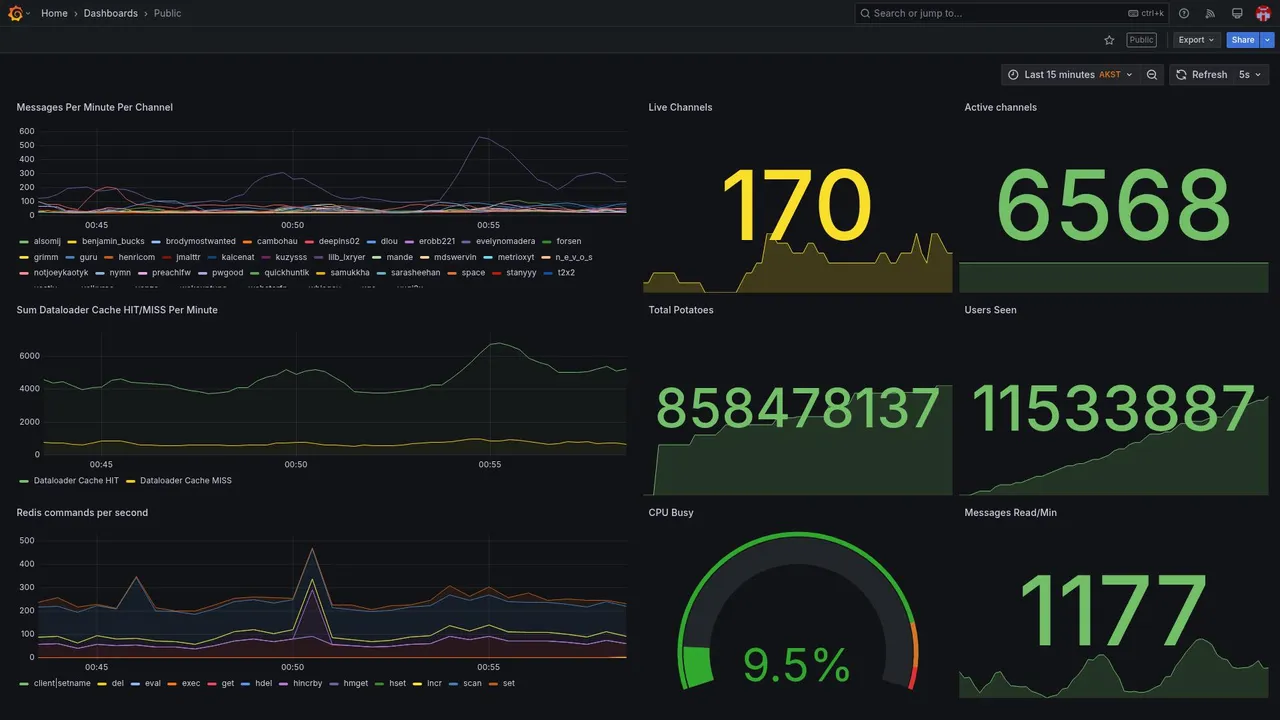Click the zoom out time range icon

[1152, 75]
